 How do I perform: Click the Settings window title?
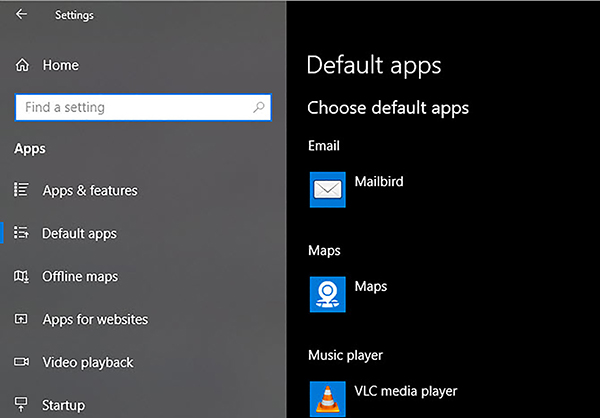click(74, 15)
